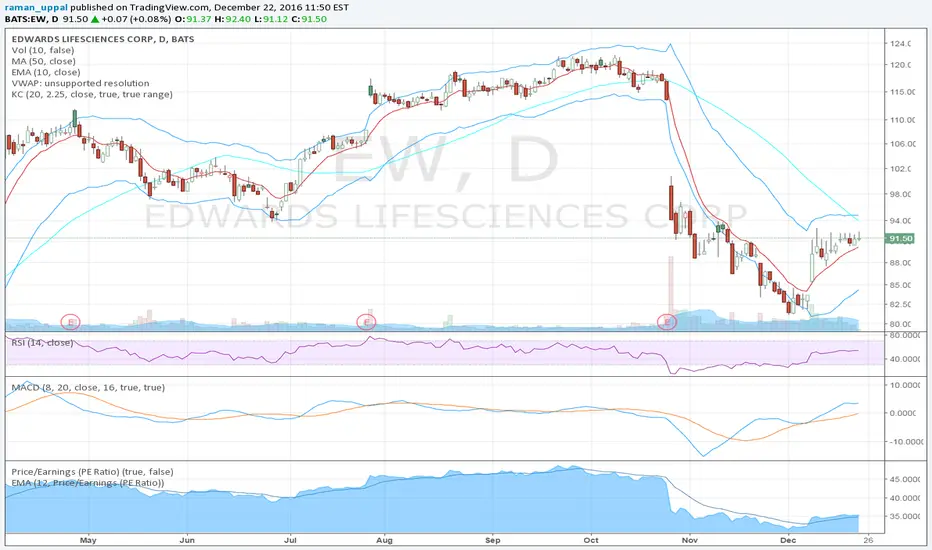Click 'VWAP: unsupported resolution' legend line
The width and height of the screenshot is (932, 550).
(80, 83)
